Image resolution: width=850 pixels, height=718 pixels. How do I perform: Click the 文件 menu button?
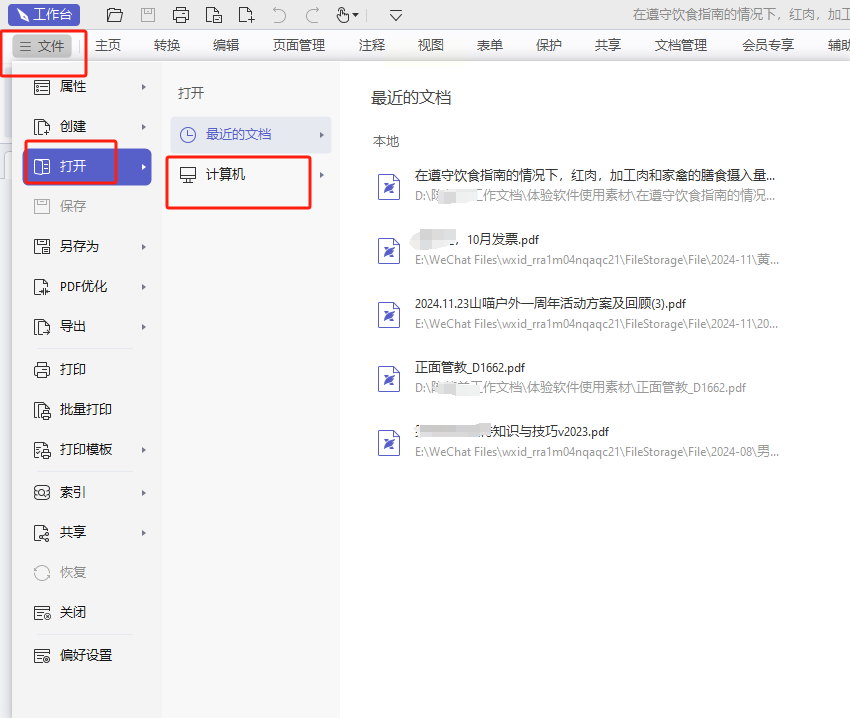point(42,46)
